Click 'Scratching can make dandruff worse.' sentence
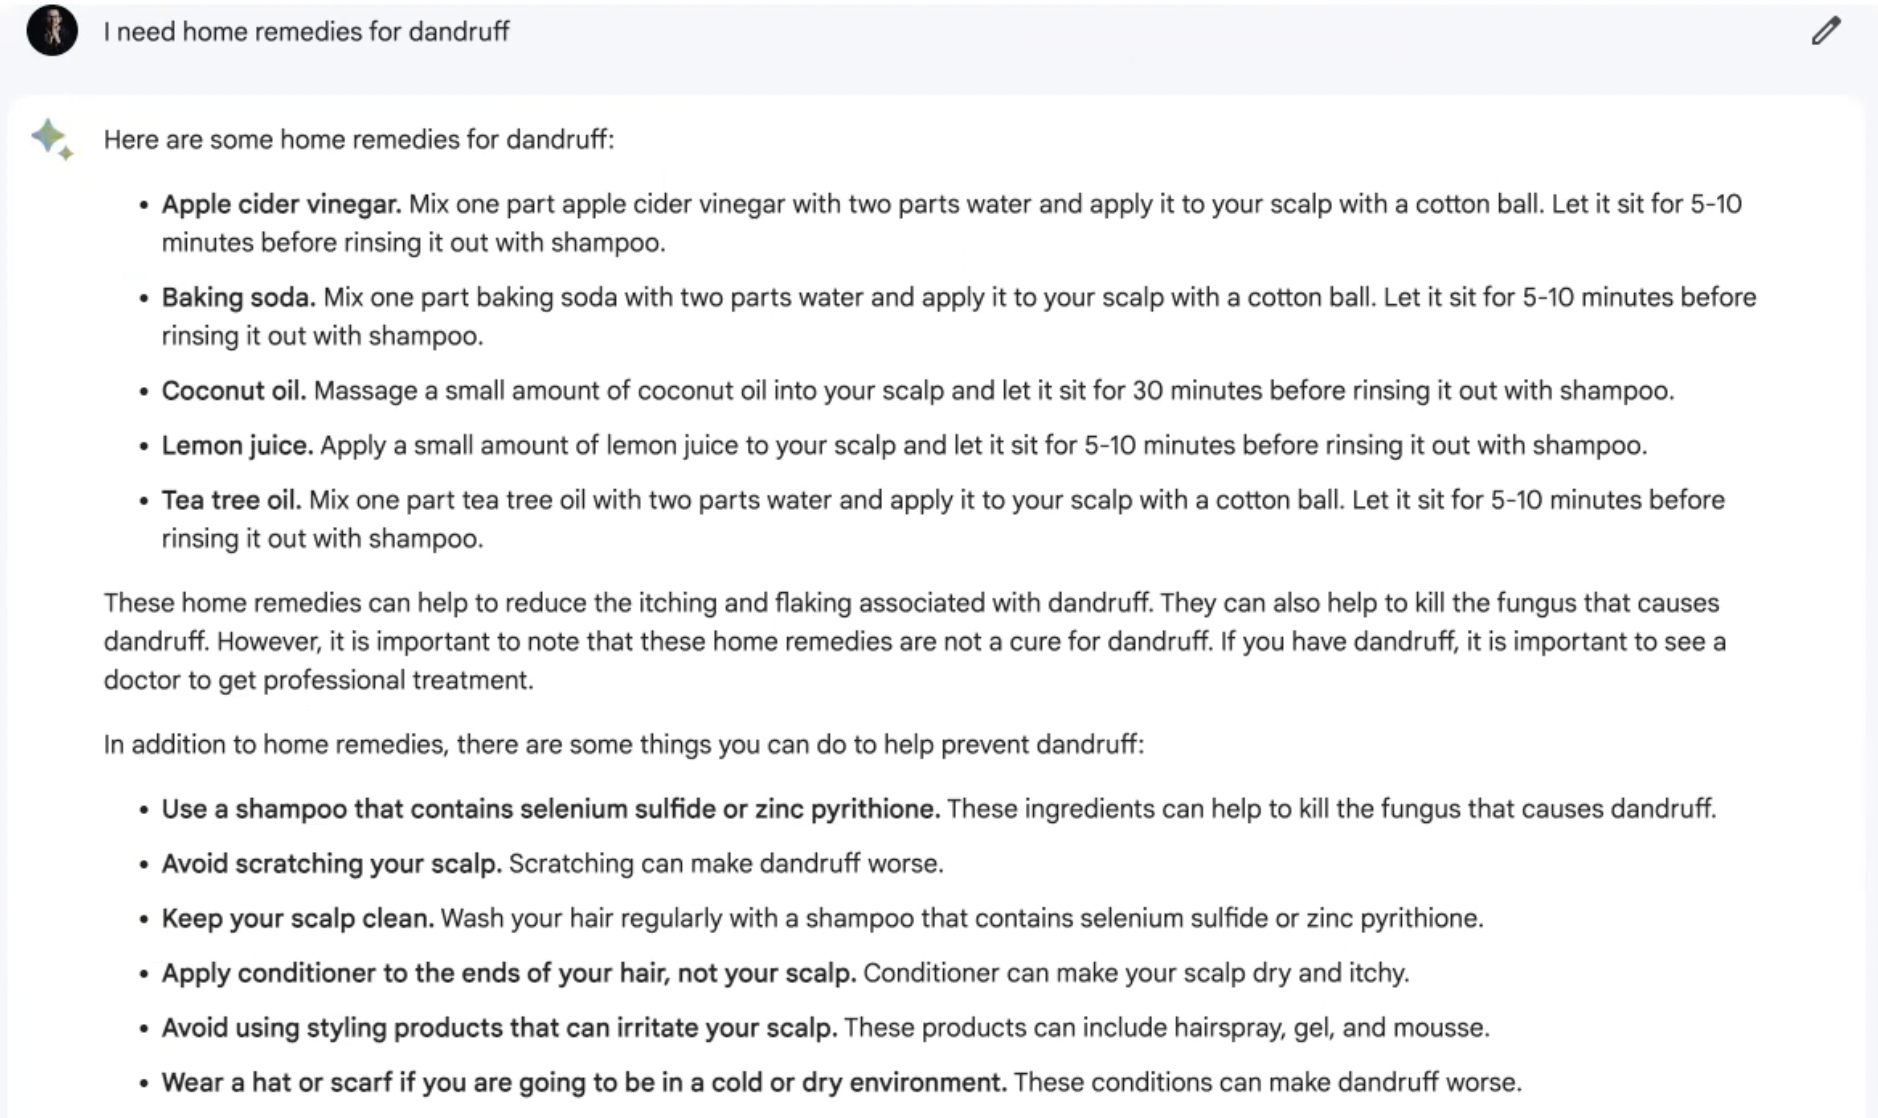1878x1118 pixels. [726, 863]
